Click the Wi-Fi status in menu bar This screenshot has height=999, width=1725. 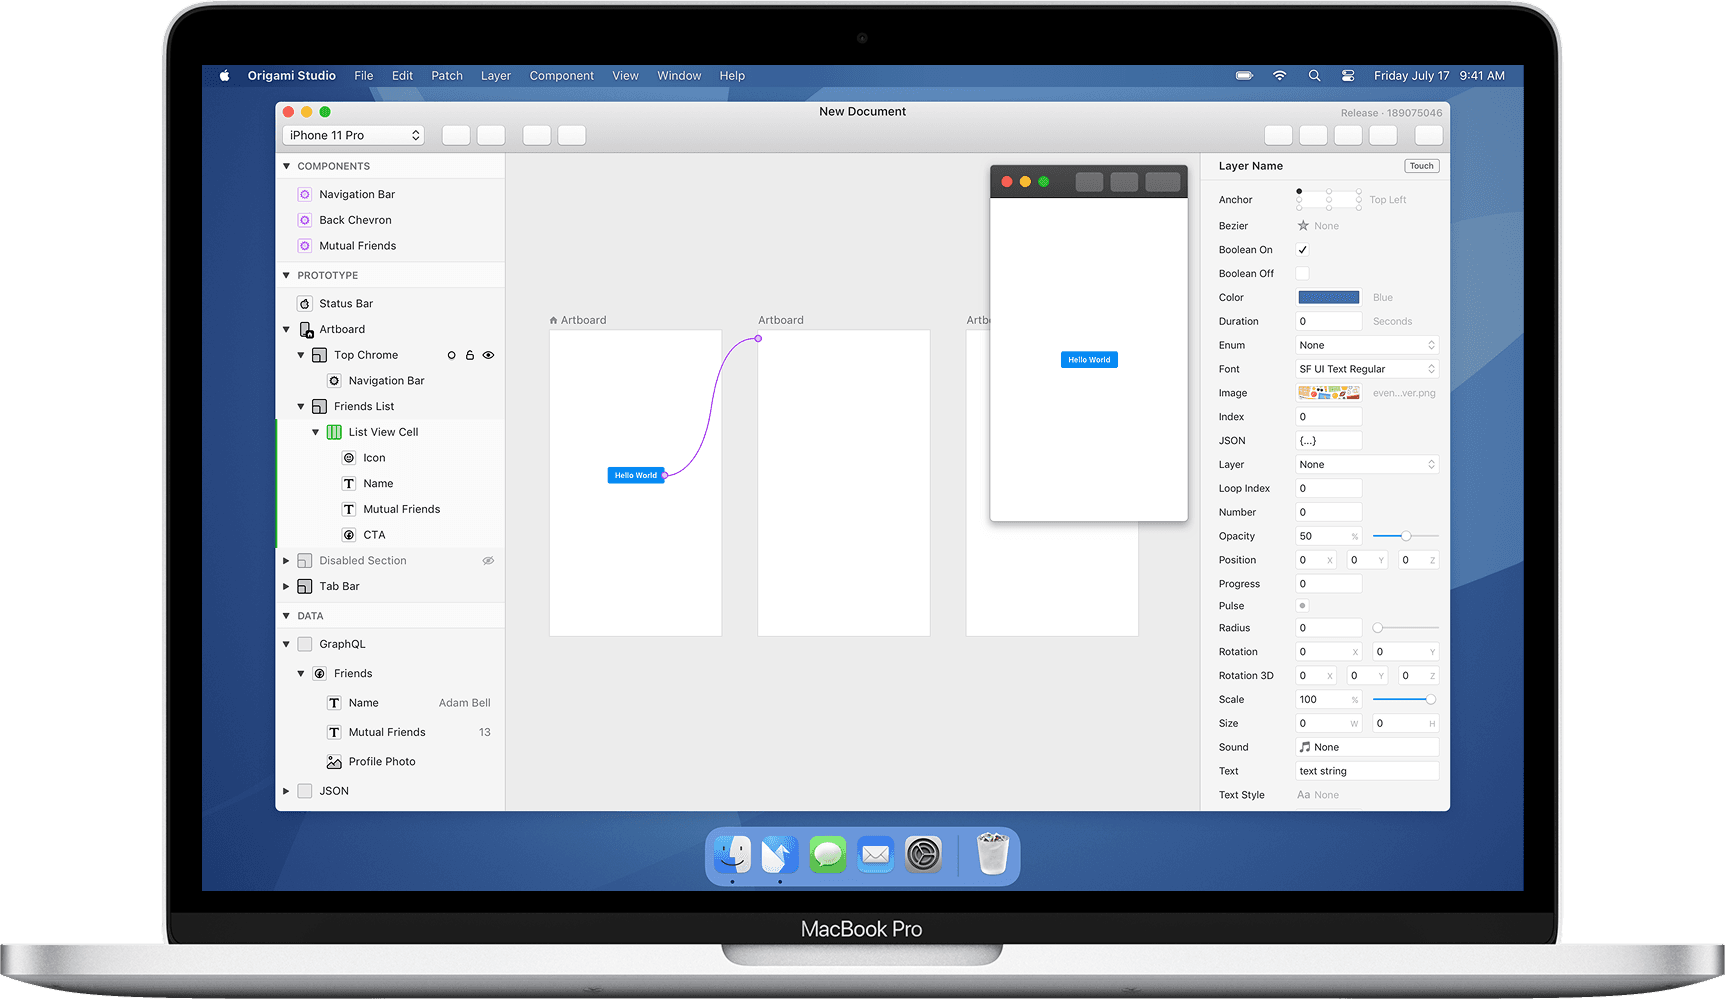(x=1280, y=76)
